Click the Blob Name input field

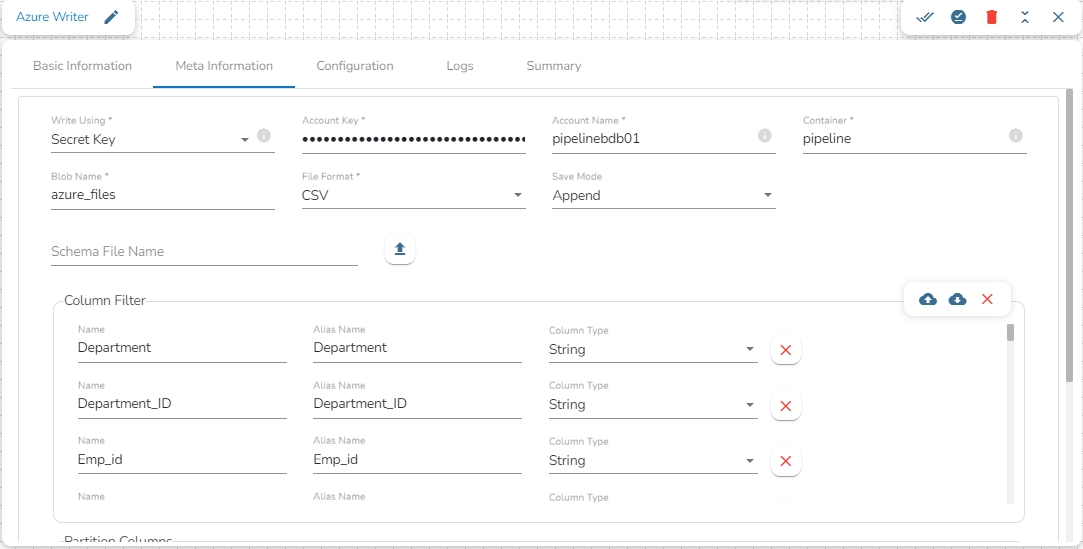coord(162,195)
